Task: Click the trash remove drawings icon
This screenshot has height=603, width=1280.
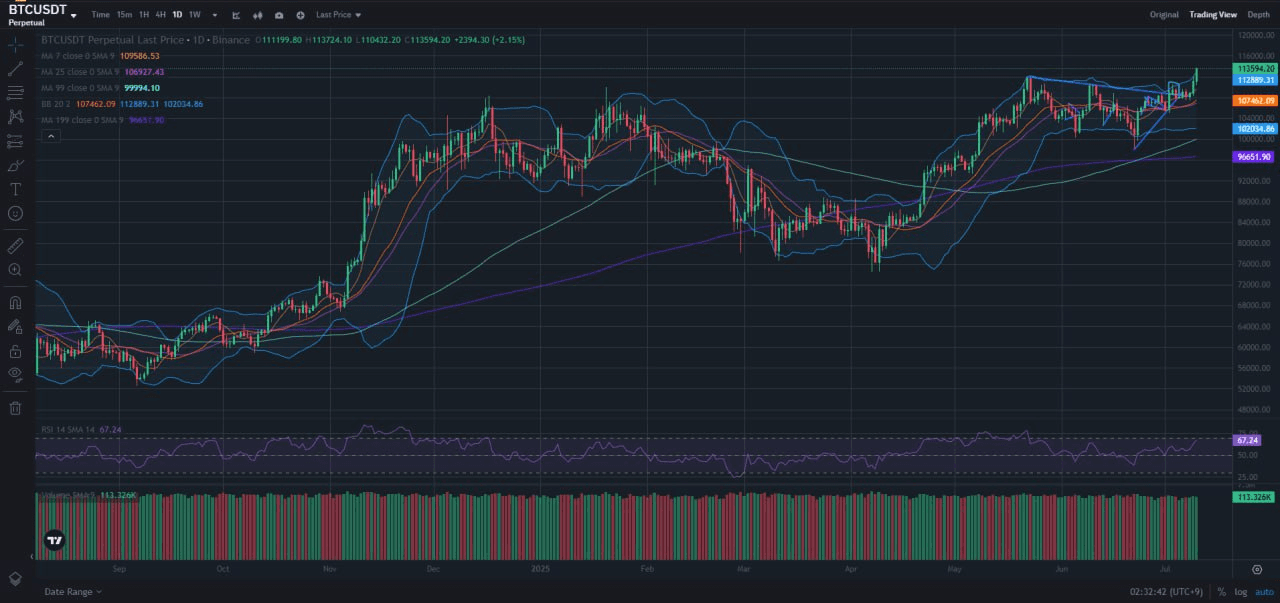Action: pos(15,408)
